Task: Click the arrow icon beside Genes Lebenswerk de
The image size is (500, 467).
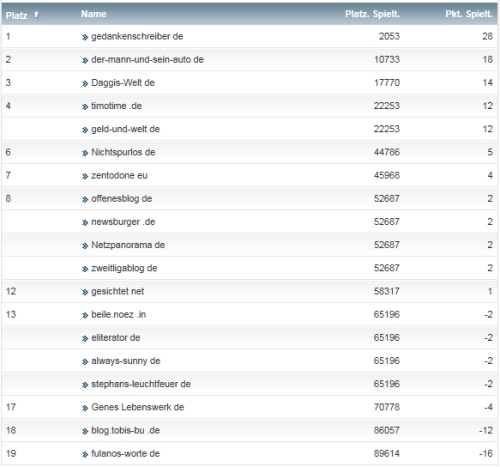Action: [85, 408]
